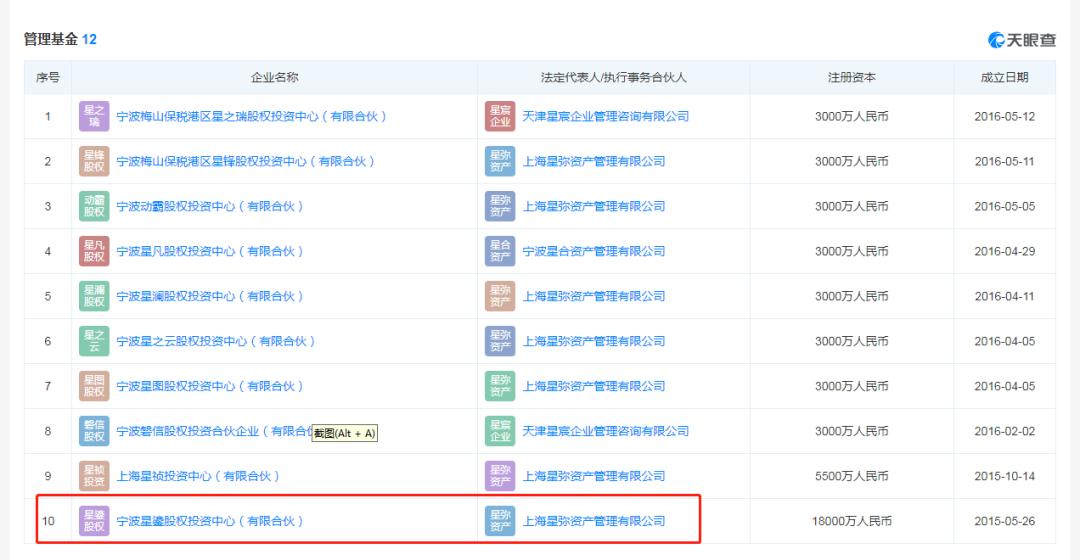Screen dimensions: 1080x560
Task: Click the 星祯投资 badge icon
Action: [94, 476]
